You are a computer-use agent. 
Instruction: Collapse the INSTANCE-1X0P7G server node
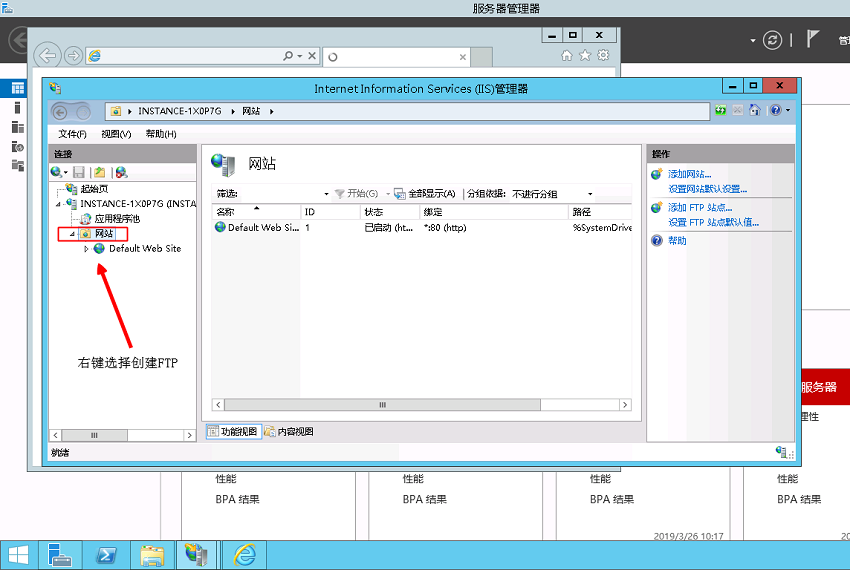click(58, 204)
